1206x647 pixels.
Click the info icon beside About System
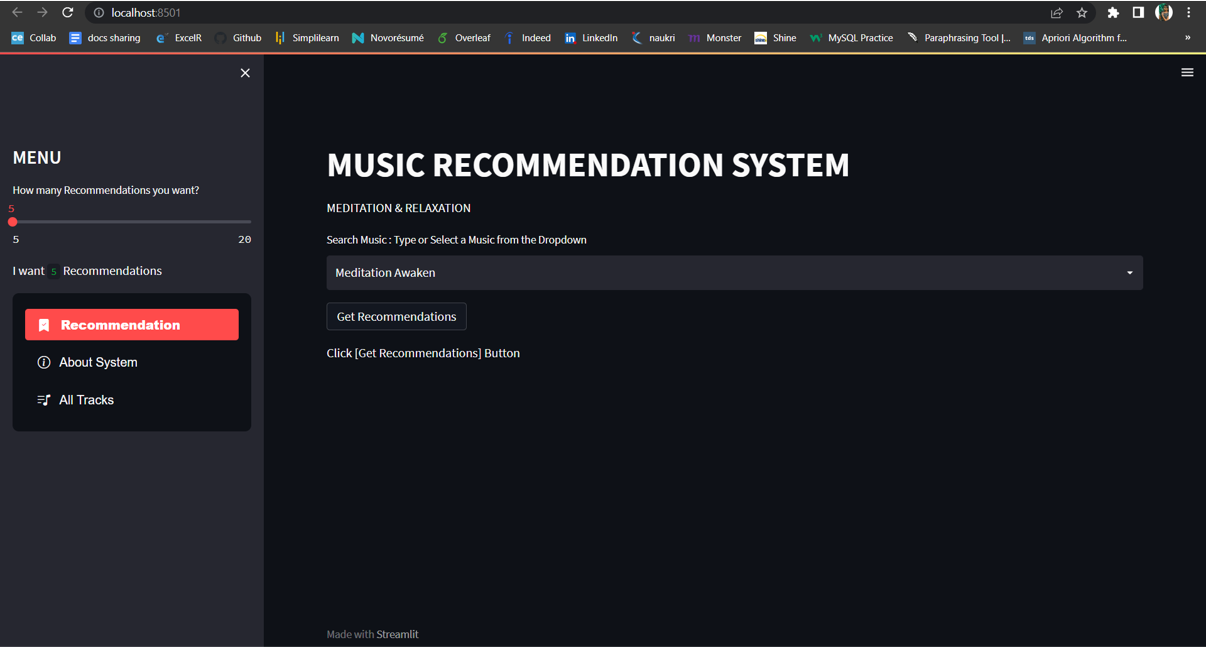tap(44, 362)
